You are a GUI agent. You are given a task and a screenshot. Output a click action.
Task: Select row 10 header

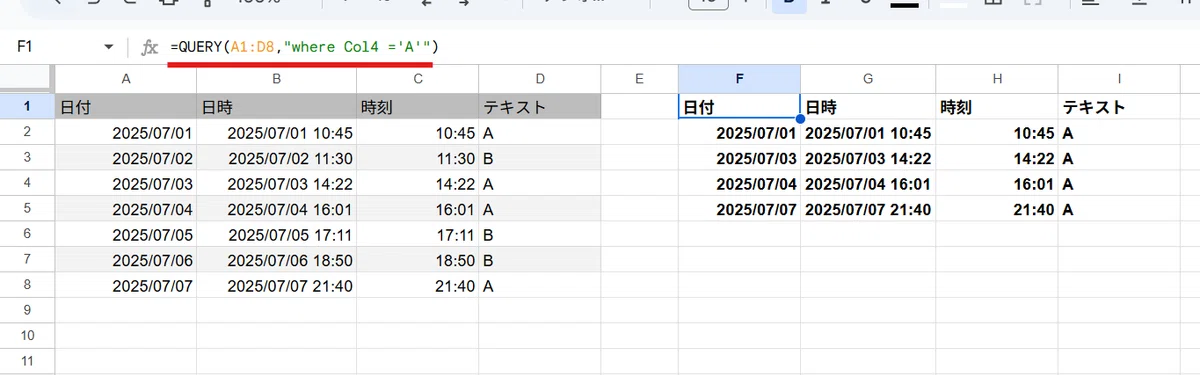pos(27,336)
